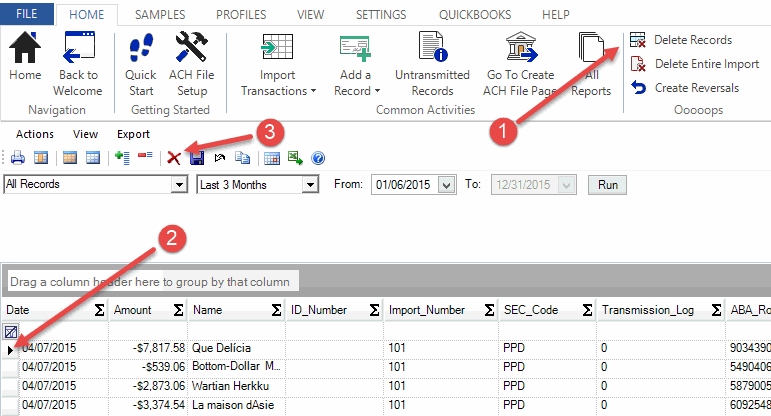
Task: Go to Create ACH File Page
Action: (521, 63)
